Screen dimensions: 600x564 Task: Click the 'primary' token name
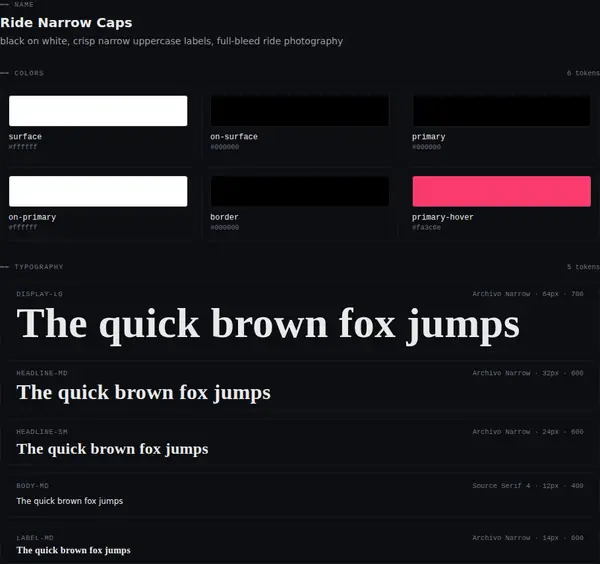coord(429,137)
